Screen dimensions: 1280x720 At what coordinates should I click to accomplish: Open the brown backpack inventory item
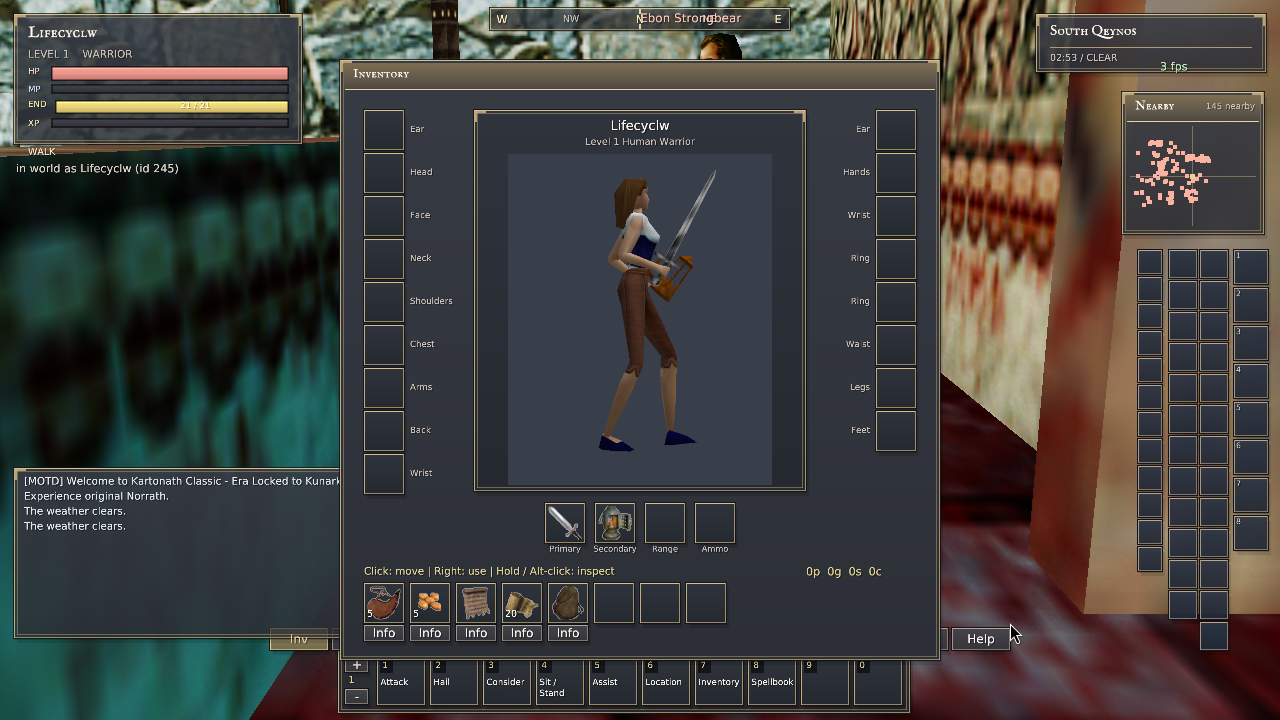568,603
